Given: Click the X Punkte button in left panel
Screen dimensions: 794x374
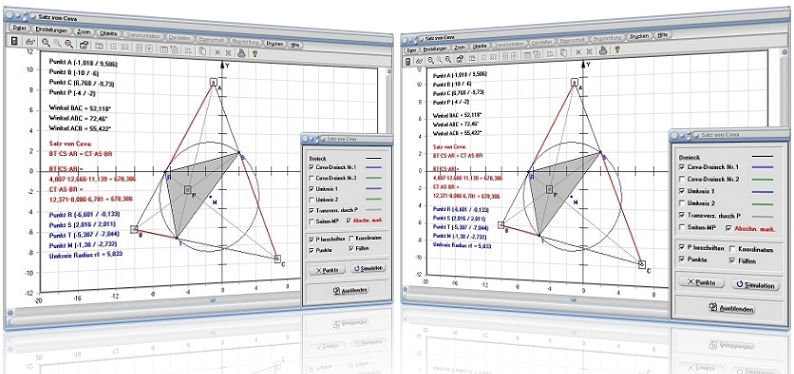Looking at the screenshot, I should click(x=327, y=270).
